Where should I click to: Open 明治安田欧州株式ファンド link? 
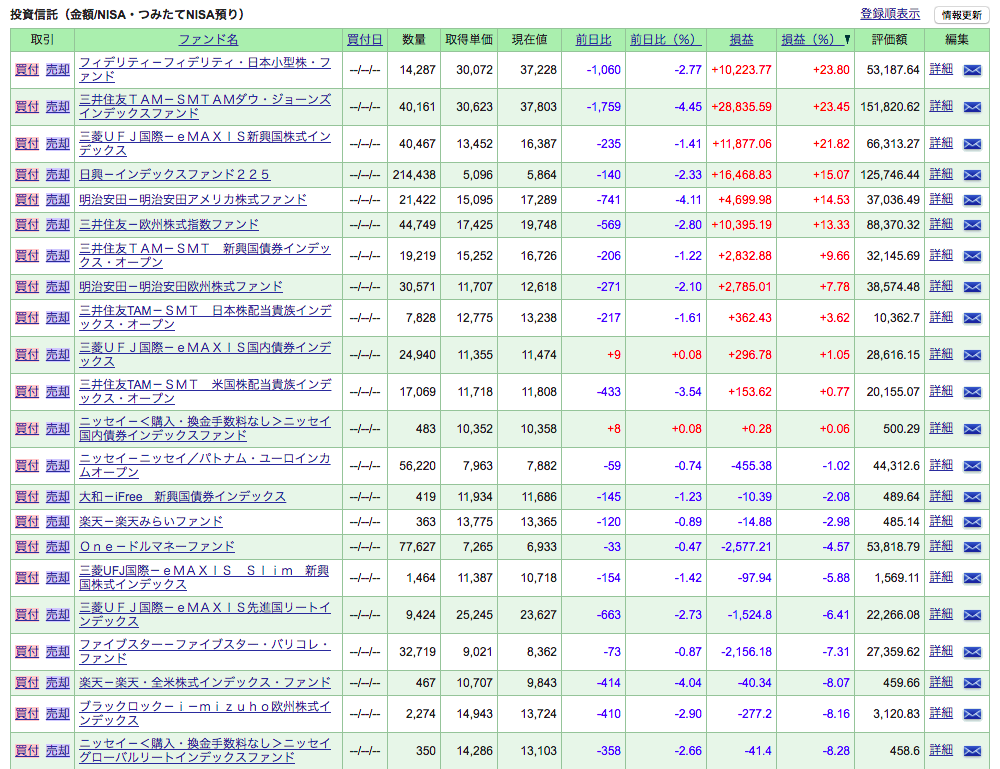[x=181, y=286]
